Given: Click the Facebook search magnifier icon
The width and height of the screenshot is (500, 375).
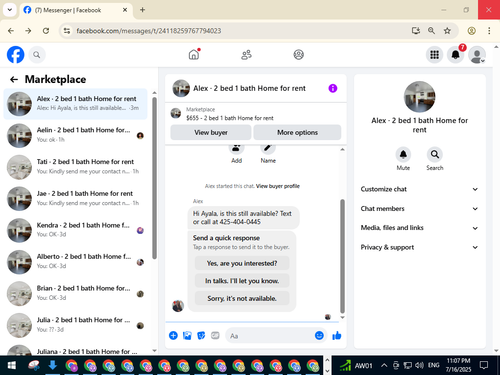Looking at the screenshot, I should (x=37, y=55).
